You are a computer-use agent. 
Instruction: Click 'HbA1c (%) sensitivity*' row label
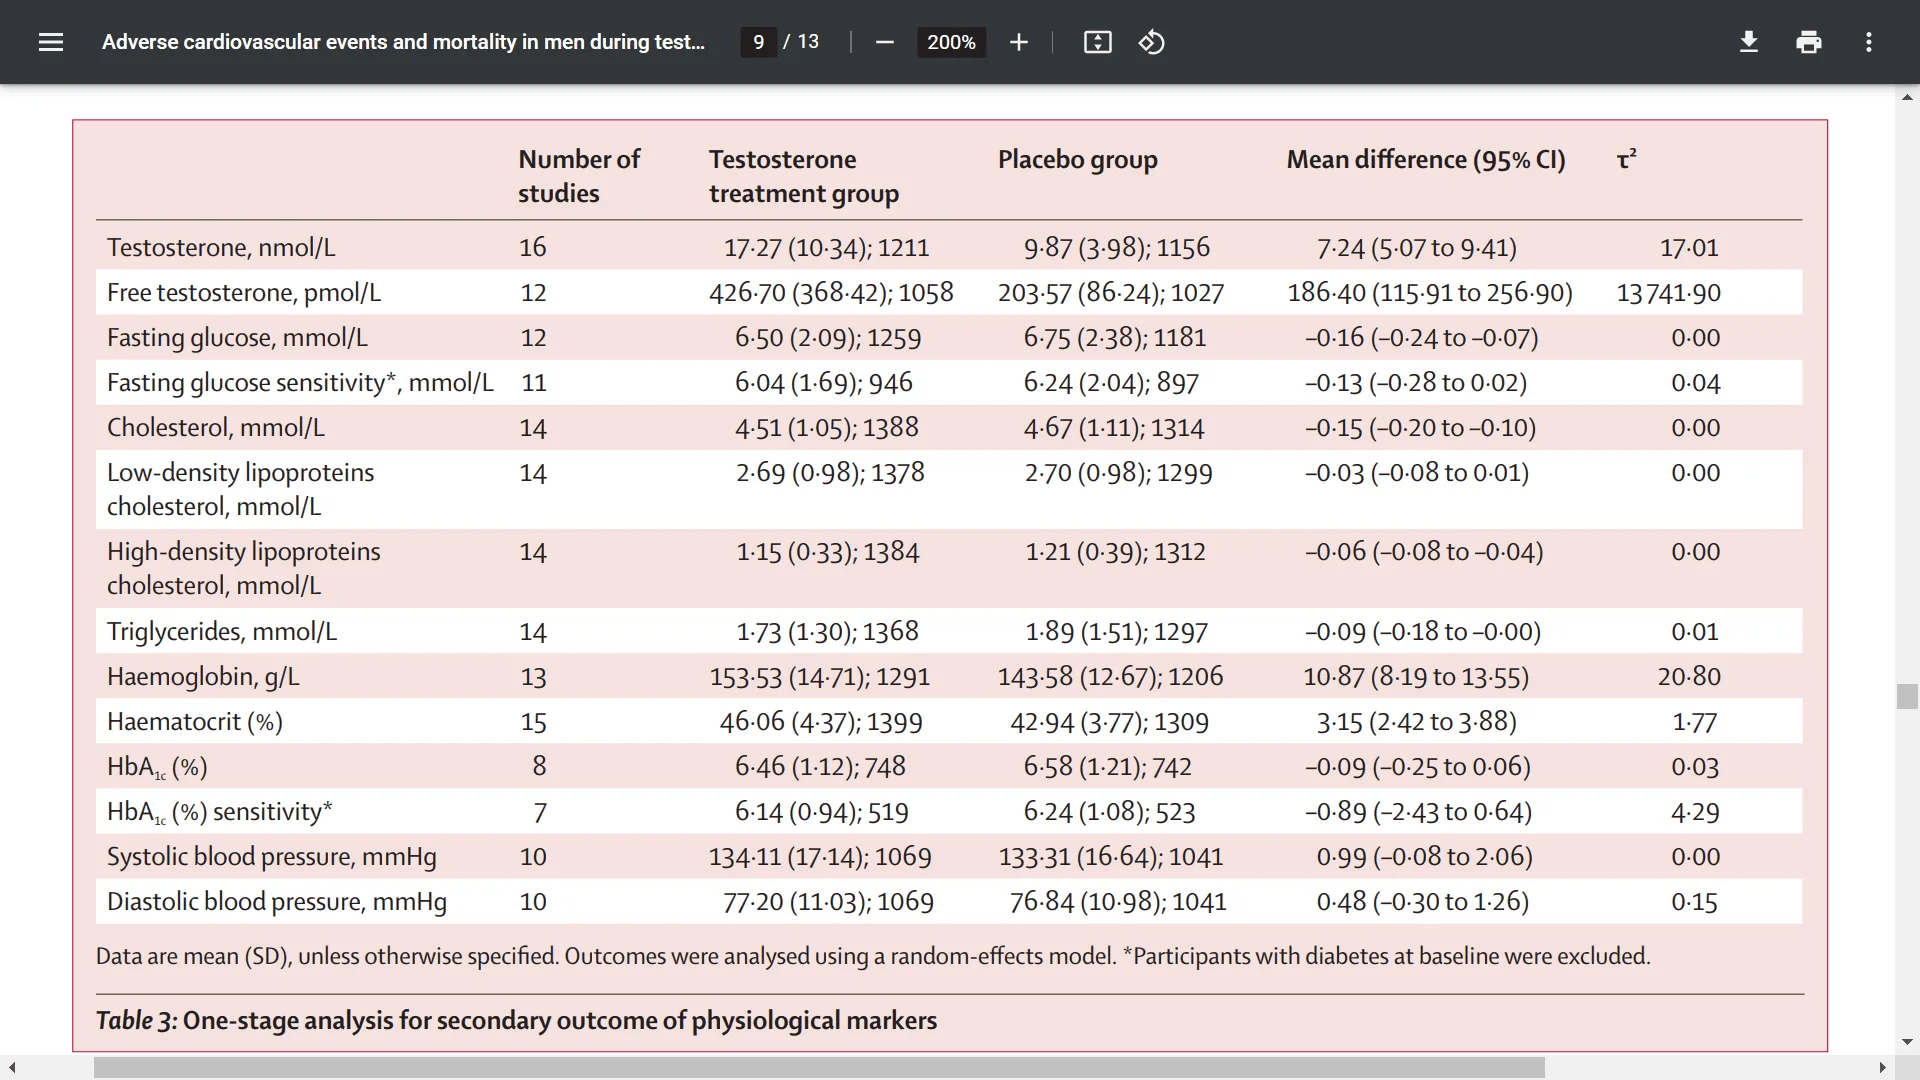point(220,811)
